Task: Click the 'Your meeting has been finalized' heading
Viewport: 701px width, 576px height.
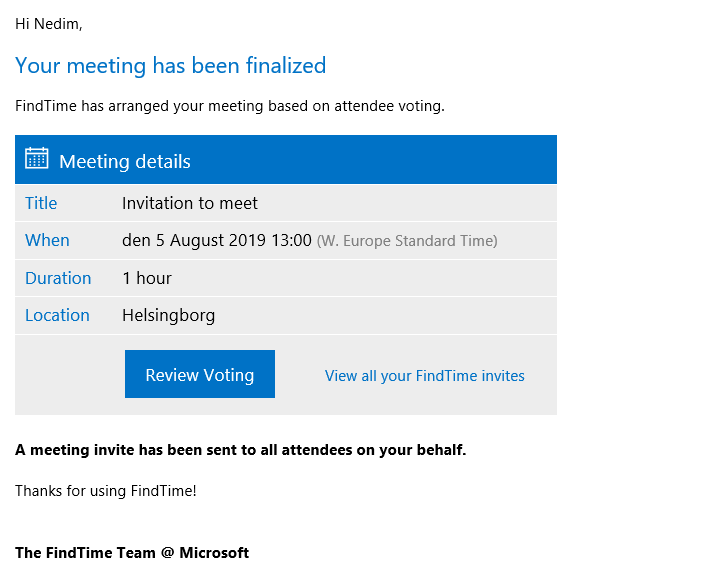Action: point(170,66)
